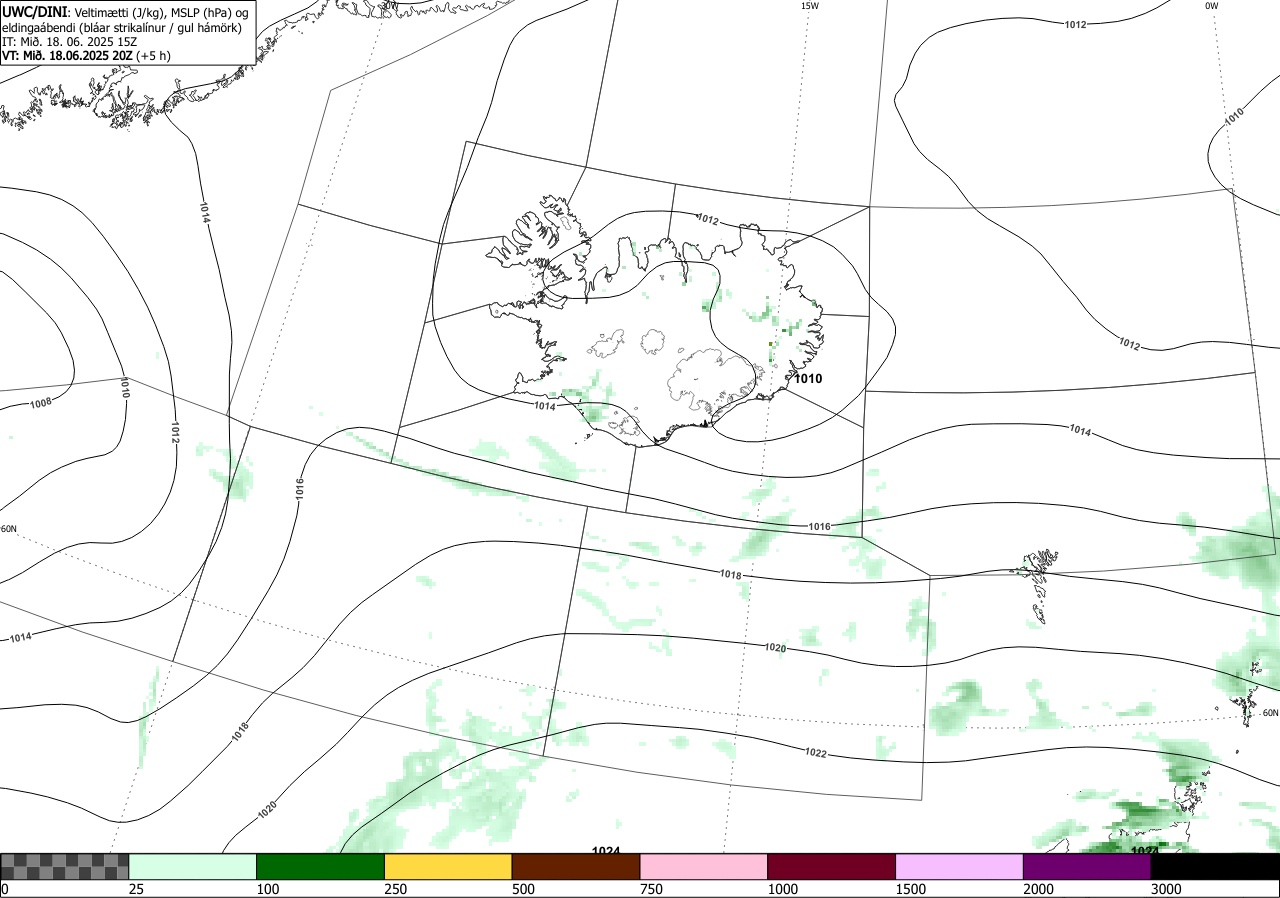The height and width of the screenshot is (898, 1280).
Task: Click the legend value '500'
Action: pyautogui.click(x=524, y=889)
